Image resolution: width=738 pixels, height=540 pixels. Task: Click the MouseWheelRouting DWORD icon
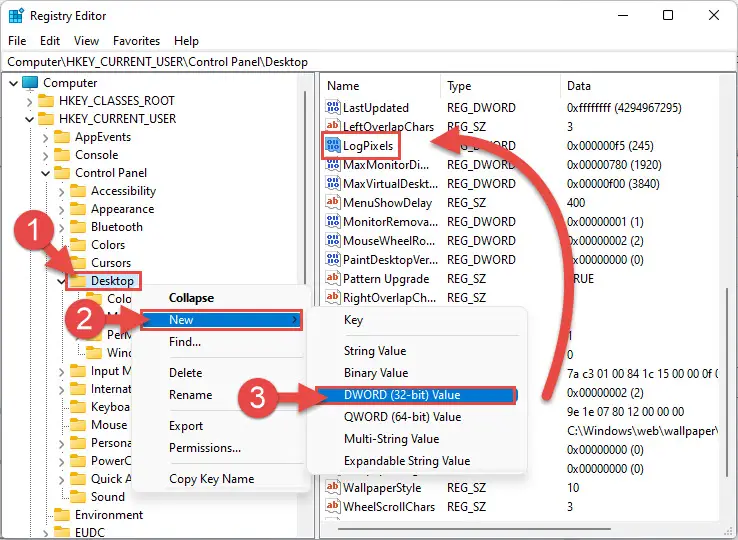click(x=333, y=241)
